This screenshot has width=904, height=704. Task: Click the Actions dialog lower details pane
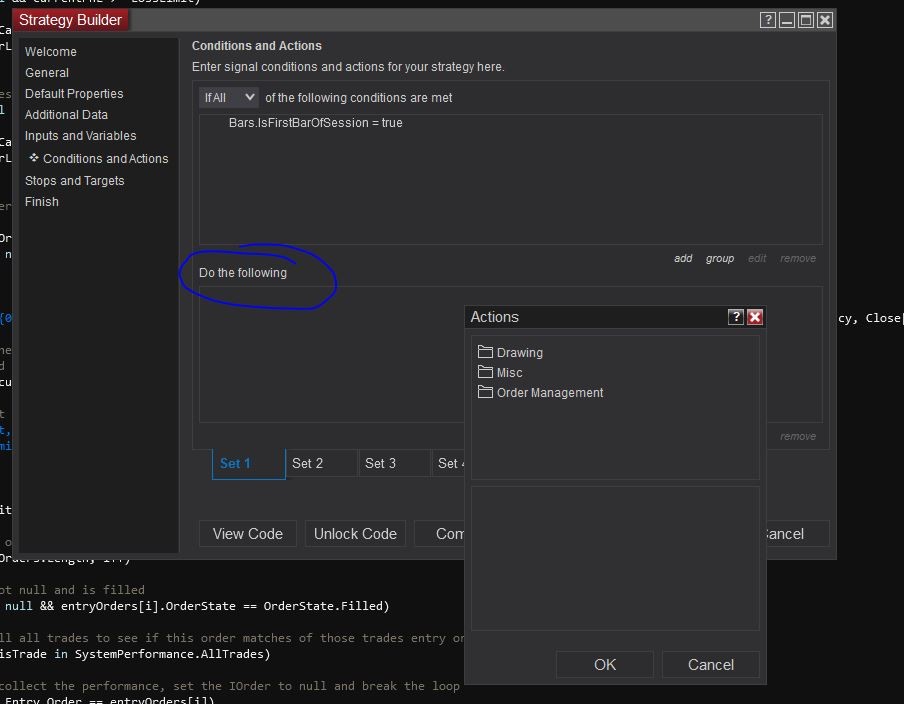pyautogui.click(x=615, y=558)
